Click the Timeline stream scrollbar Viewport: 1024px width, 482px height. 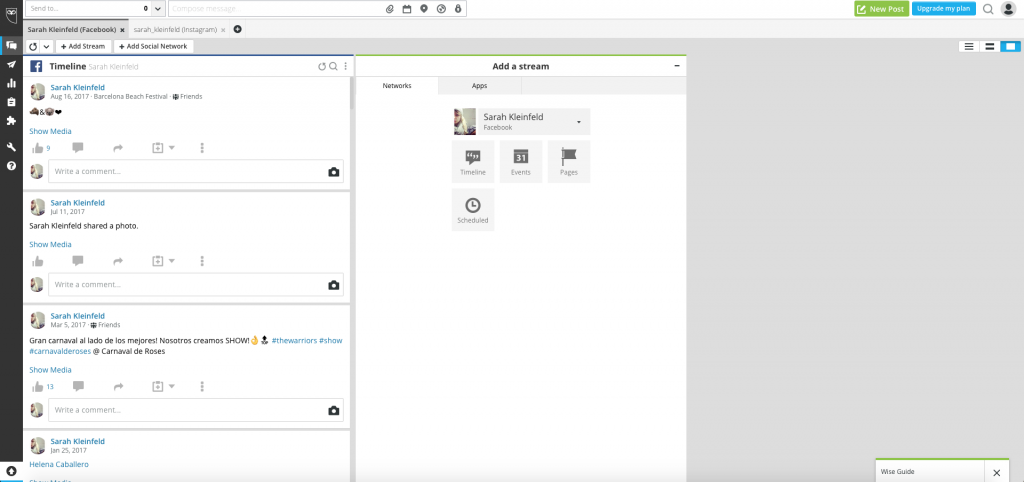click(x=353, y=93)
